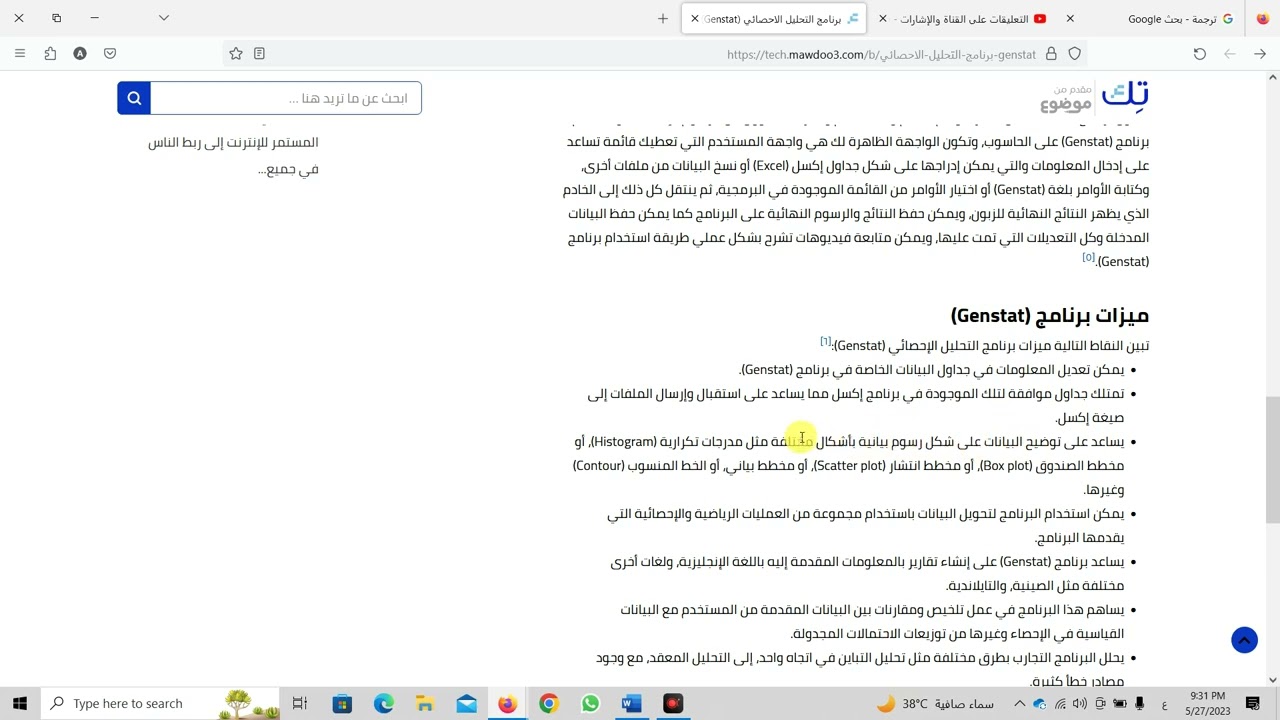1280x720 pixels.
Task: Open the taskbar clock showing 9:31 PM
Action: pyautogui.click(x=1208, y=704)
